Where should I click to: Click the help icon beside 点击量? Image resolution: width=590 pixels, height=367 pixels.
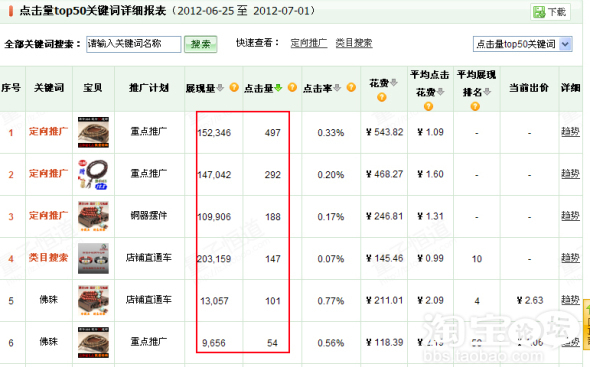click(x=292, y=87)
